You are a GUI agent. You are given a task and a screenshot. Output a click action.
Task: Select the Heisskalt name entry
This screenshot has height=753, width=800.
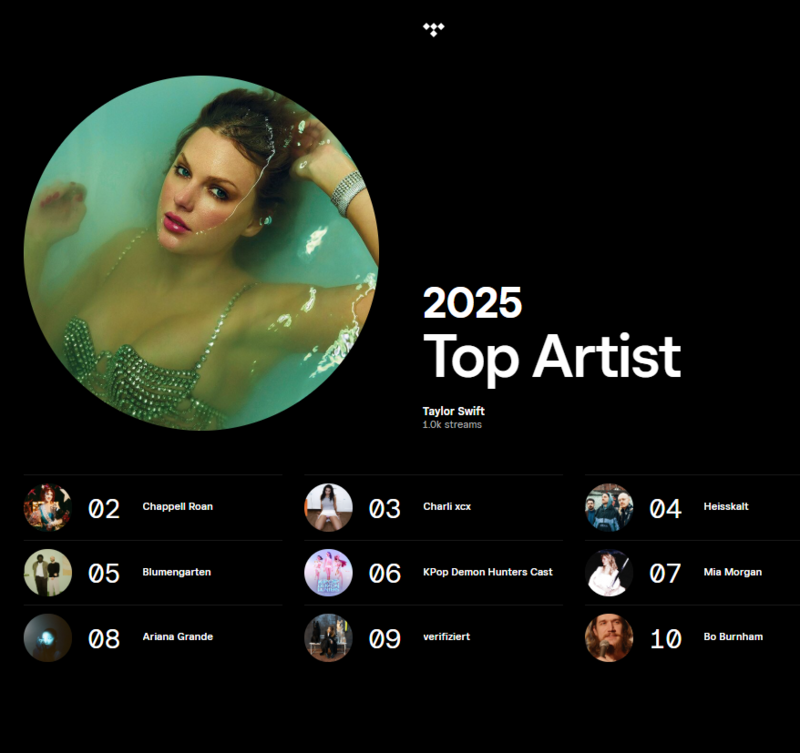[x=727, y=507]
